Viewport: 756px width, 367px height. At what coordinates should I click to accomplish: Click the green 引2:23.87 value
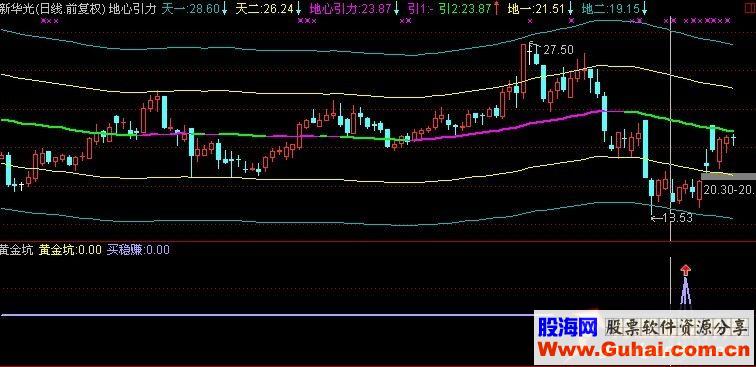(x=464, y=8)
